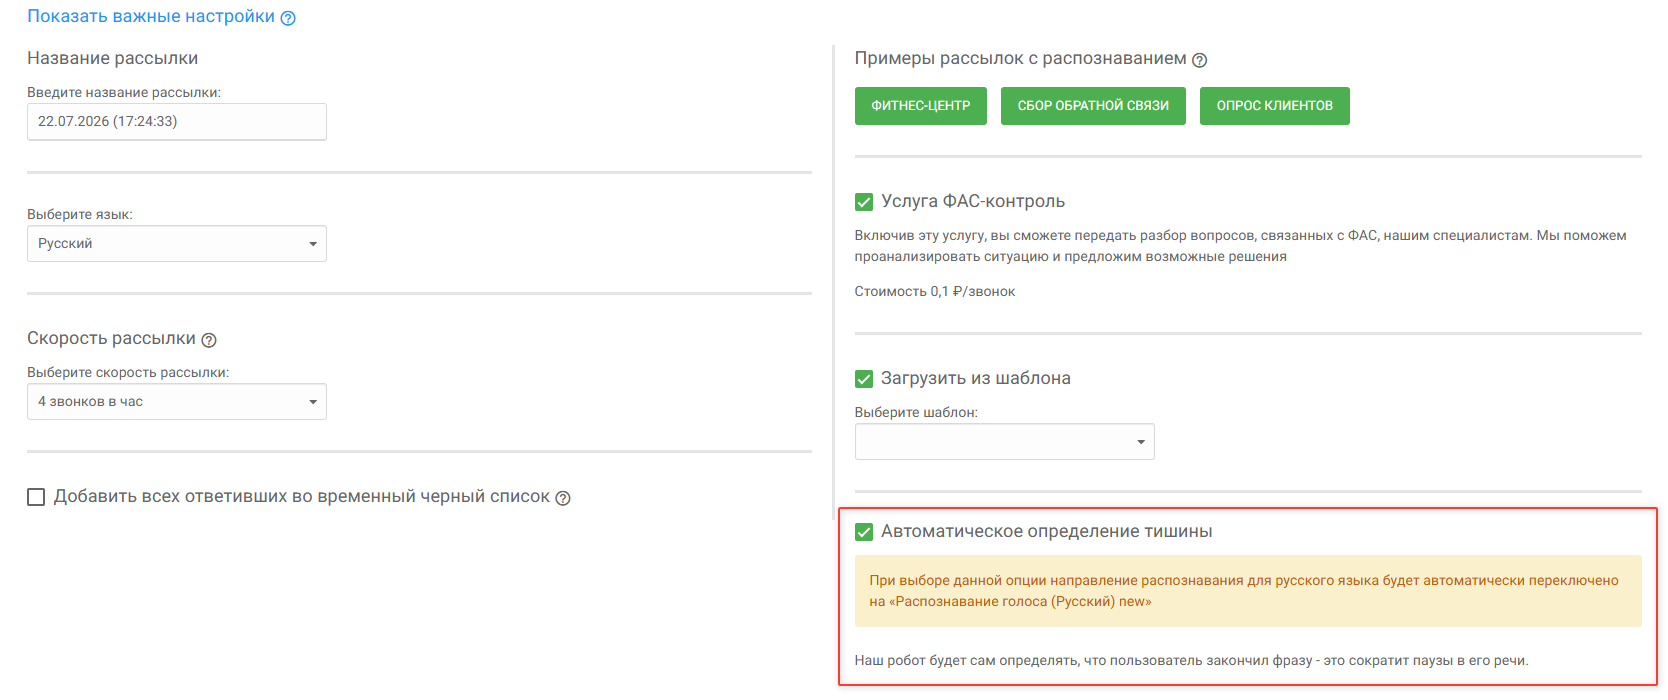Click the arrow of the template selector

pos(1141,442)
